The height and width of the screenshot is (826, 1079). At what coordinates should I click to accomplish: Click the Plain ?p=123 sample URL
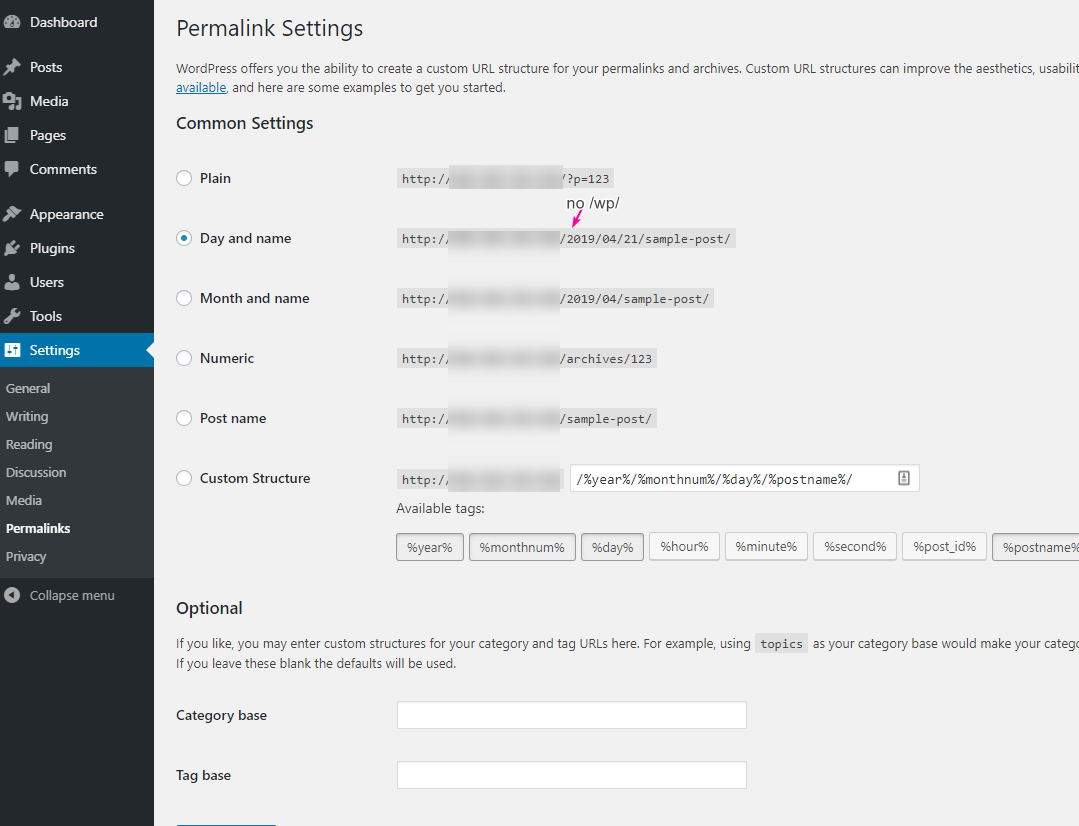tap(505, 179)
